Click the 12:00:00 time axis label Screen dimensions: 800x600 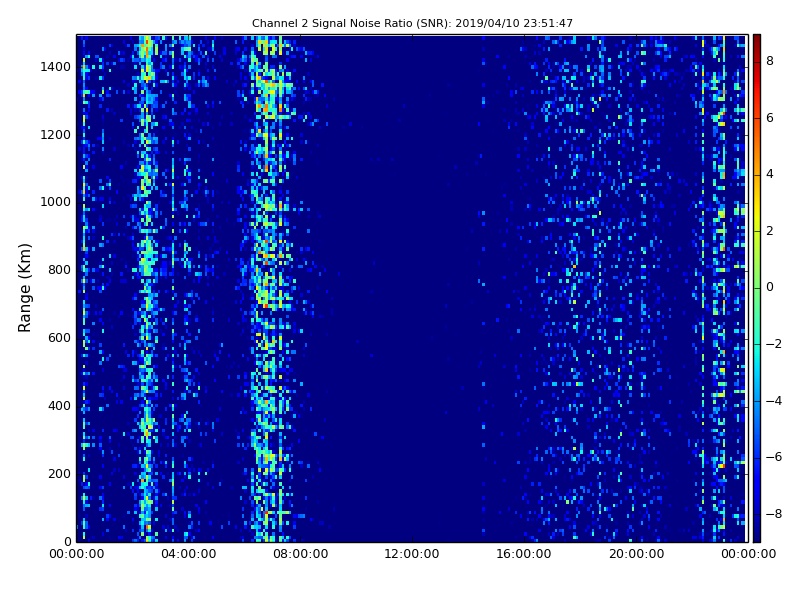point(412,554)
